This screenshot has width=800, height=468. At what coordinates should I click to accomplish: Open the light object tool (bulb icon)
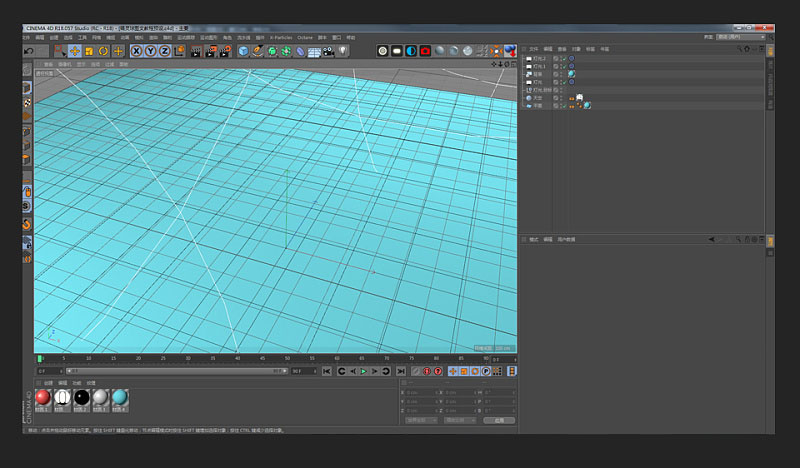tap(342, 50)
